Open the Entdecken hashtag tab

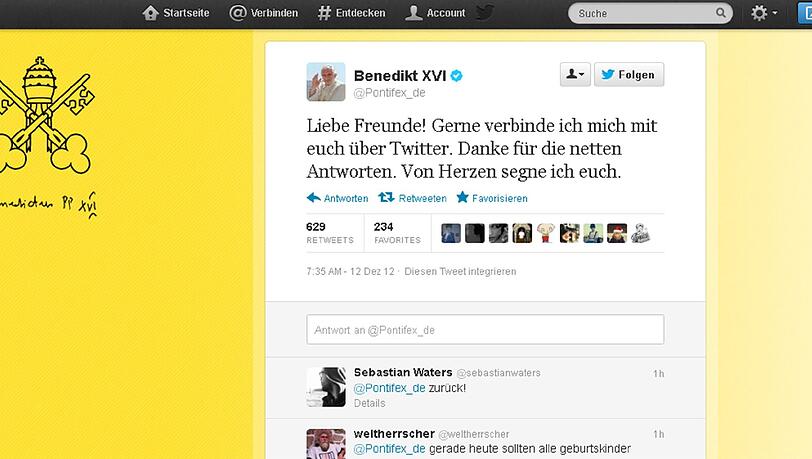pos(352,13)
